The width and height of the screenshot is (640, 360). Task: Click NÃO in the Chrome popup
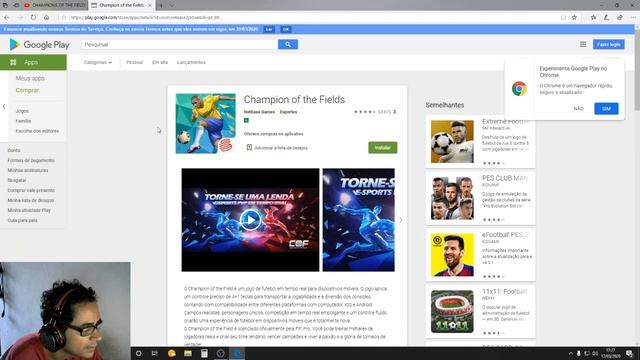pyautogui.click(x=578, y=109)
